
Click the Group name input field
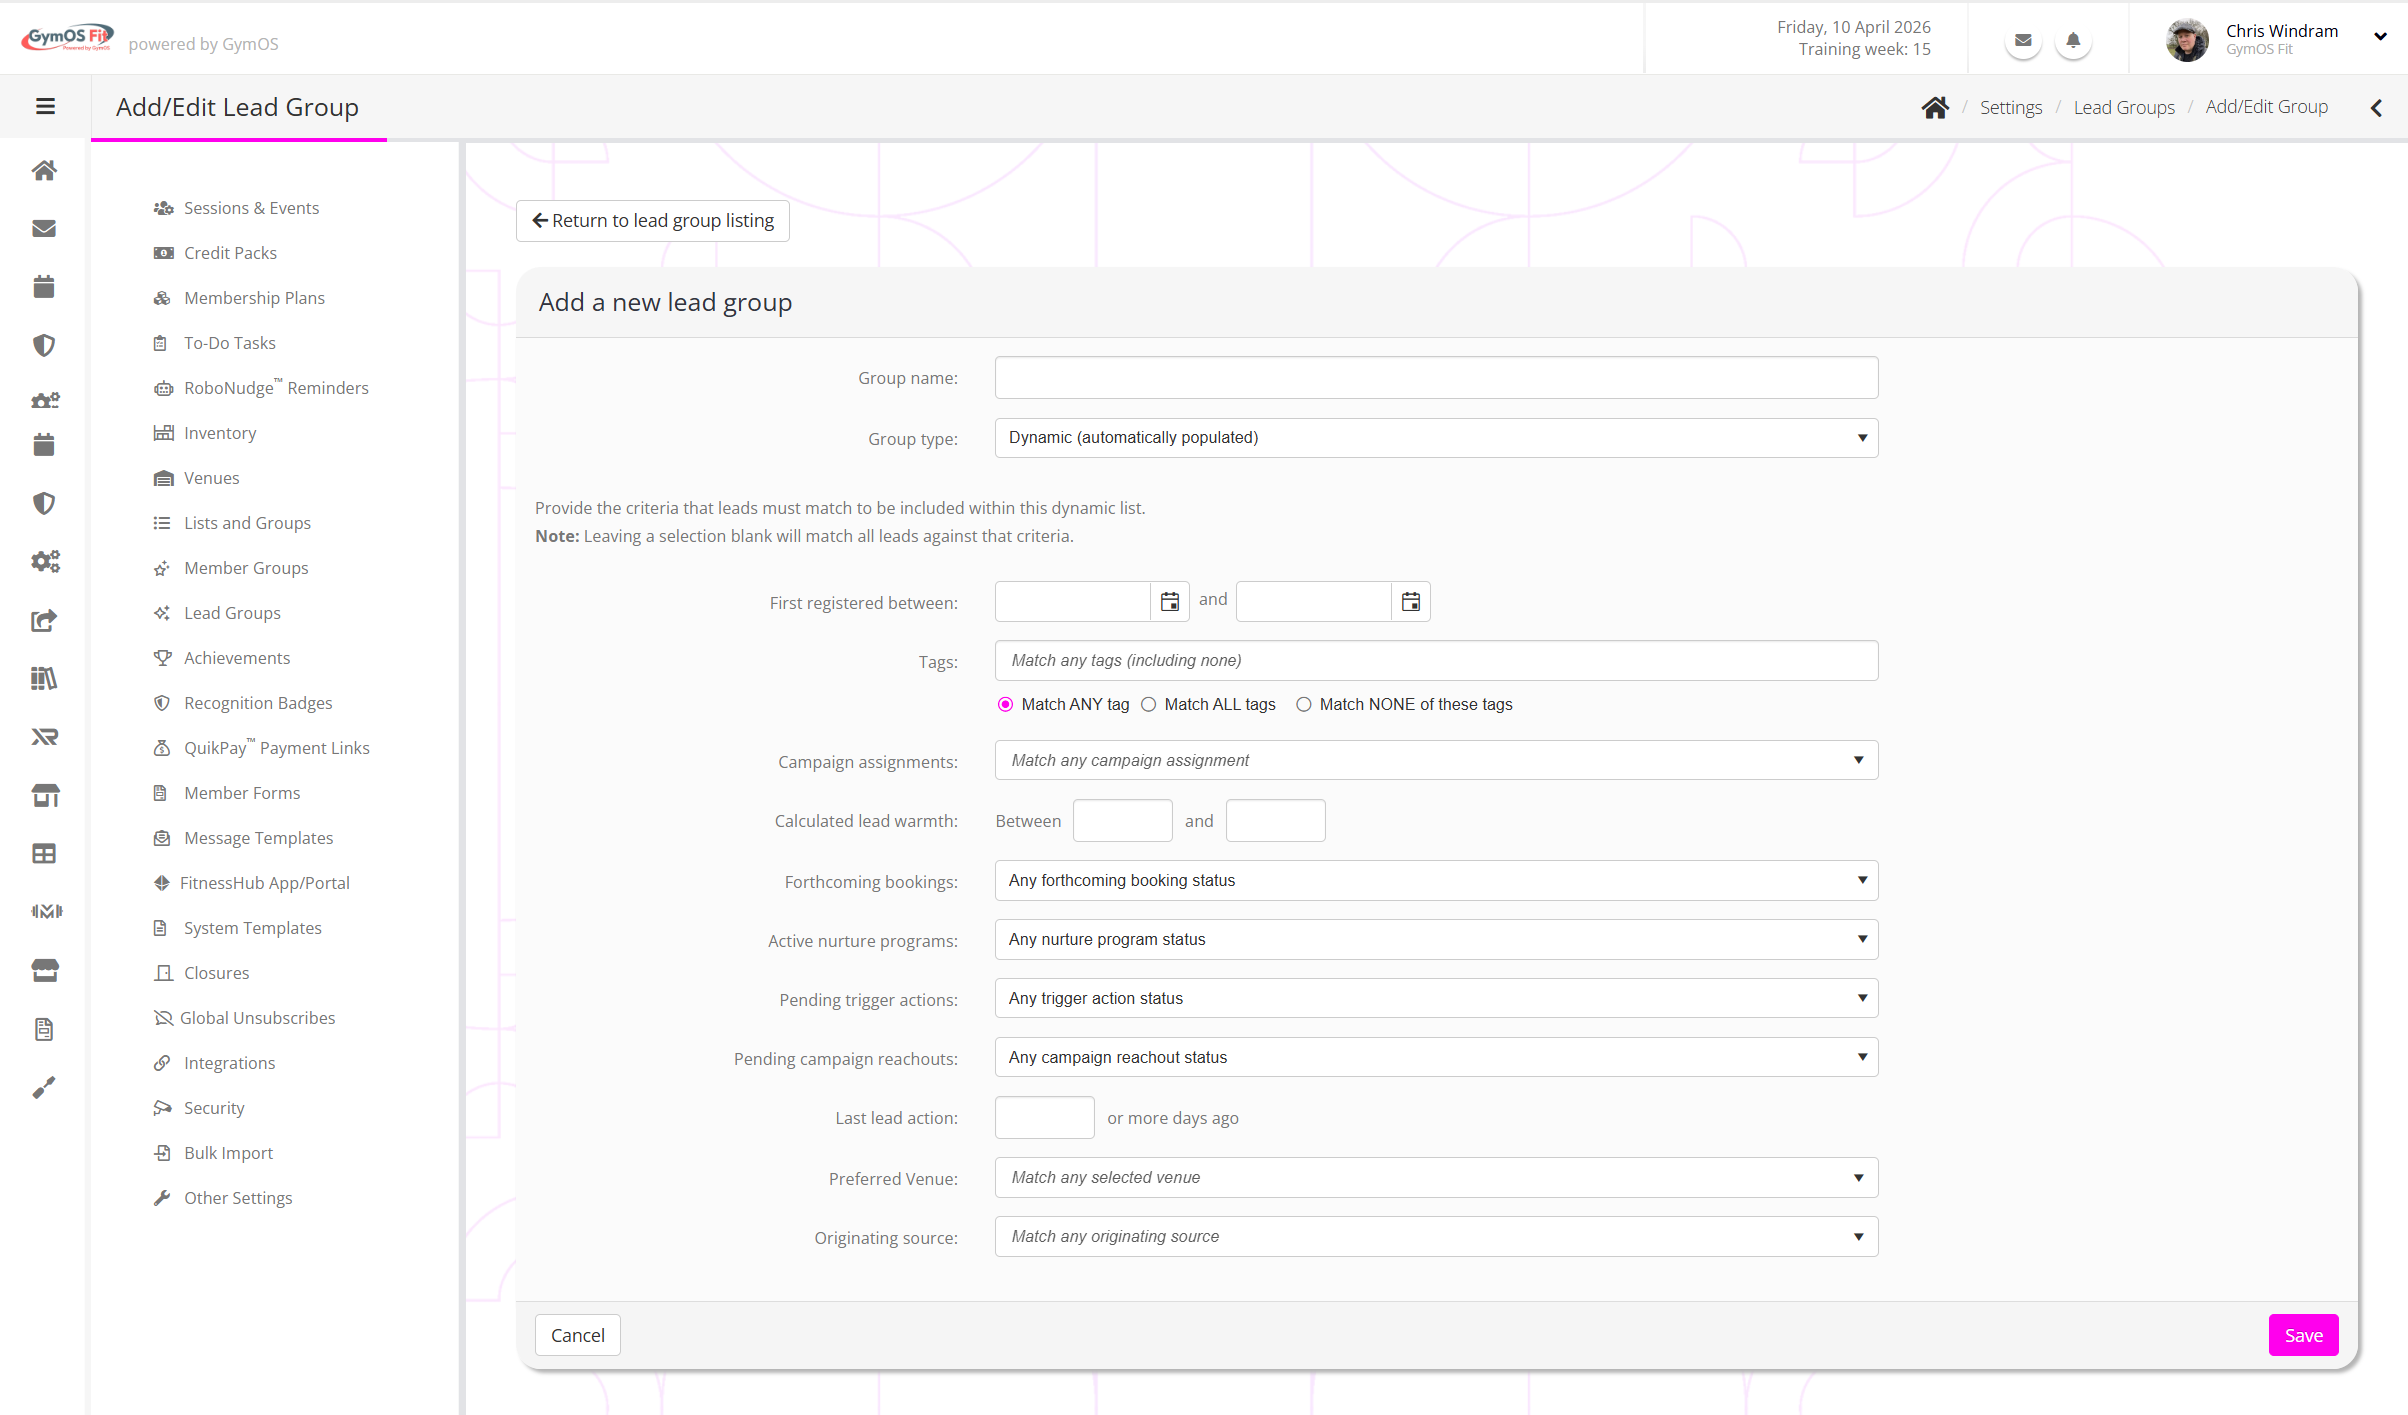[1436, 378]
